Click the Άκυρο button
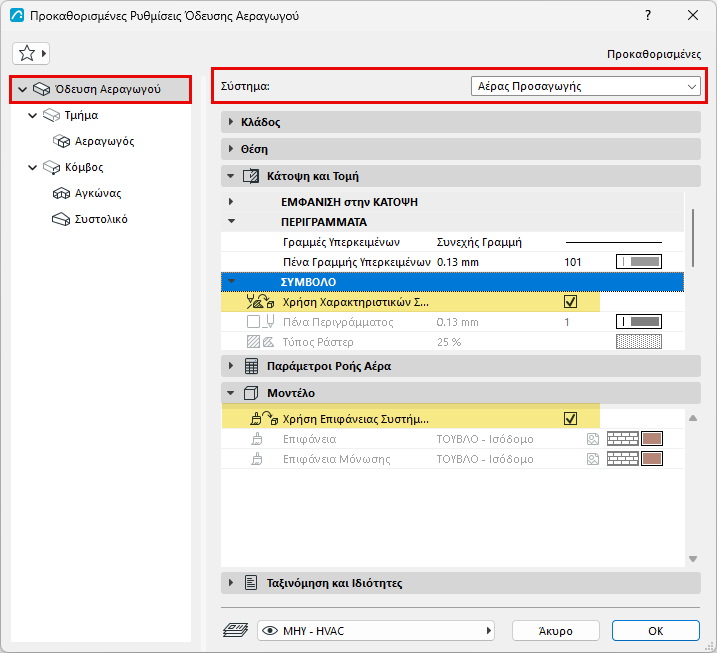The image size is (717, 653). pyautogui.click(x=556, y=631)
